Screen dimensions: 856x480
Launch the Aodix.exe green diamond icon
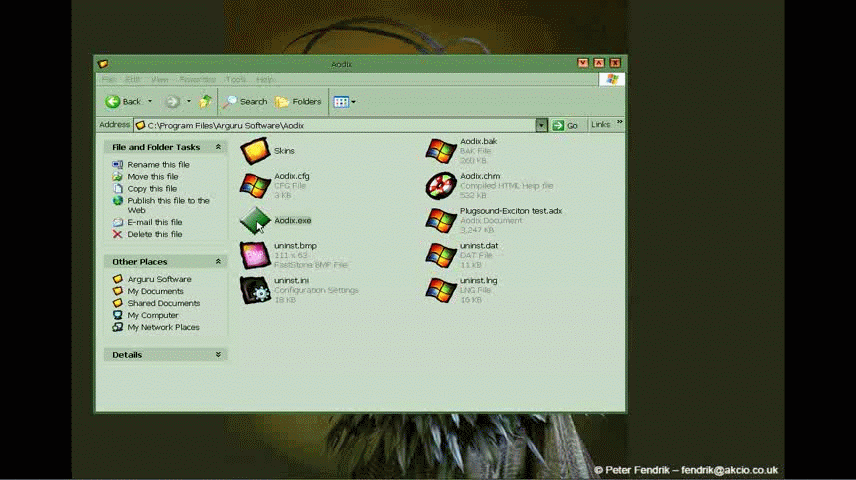pyautogui.click(x=255, y=221)
